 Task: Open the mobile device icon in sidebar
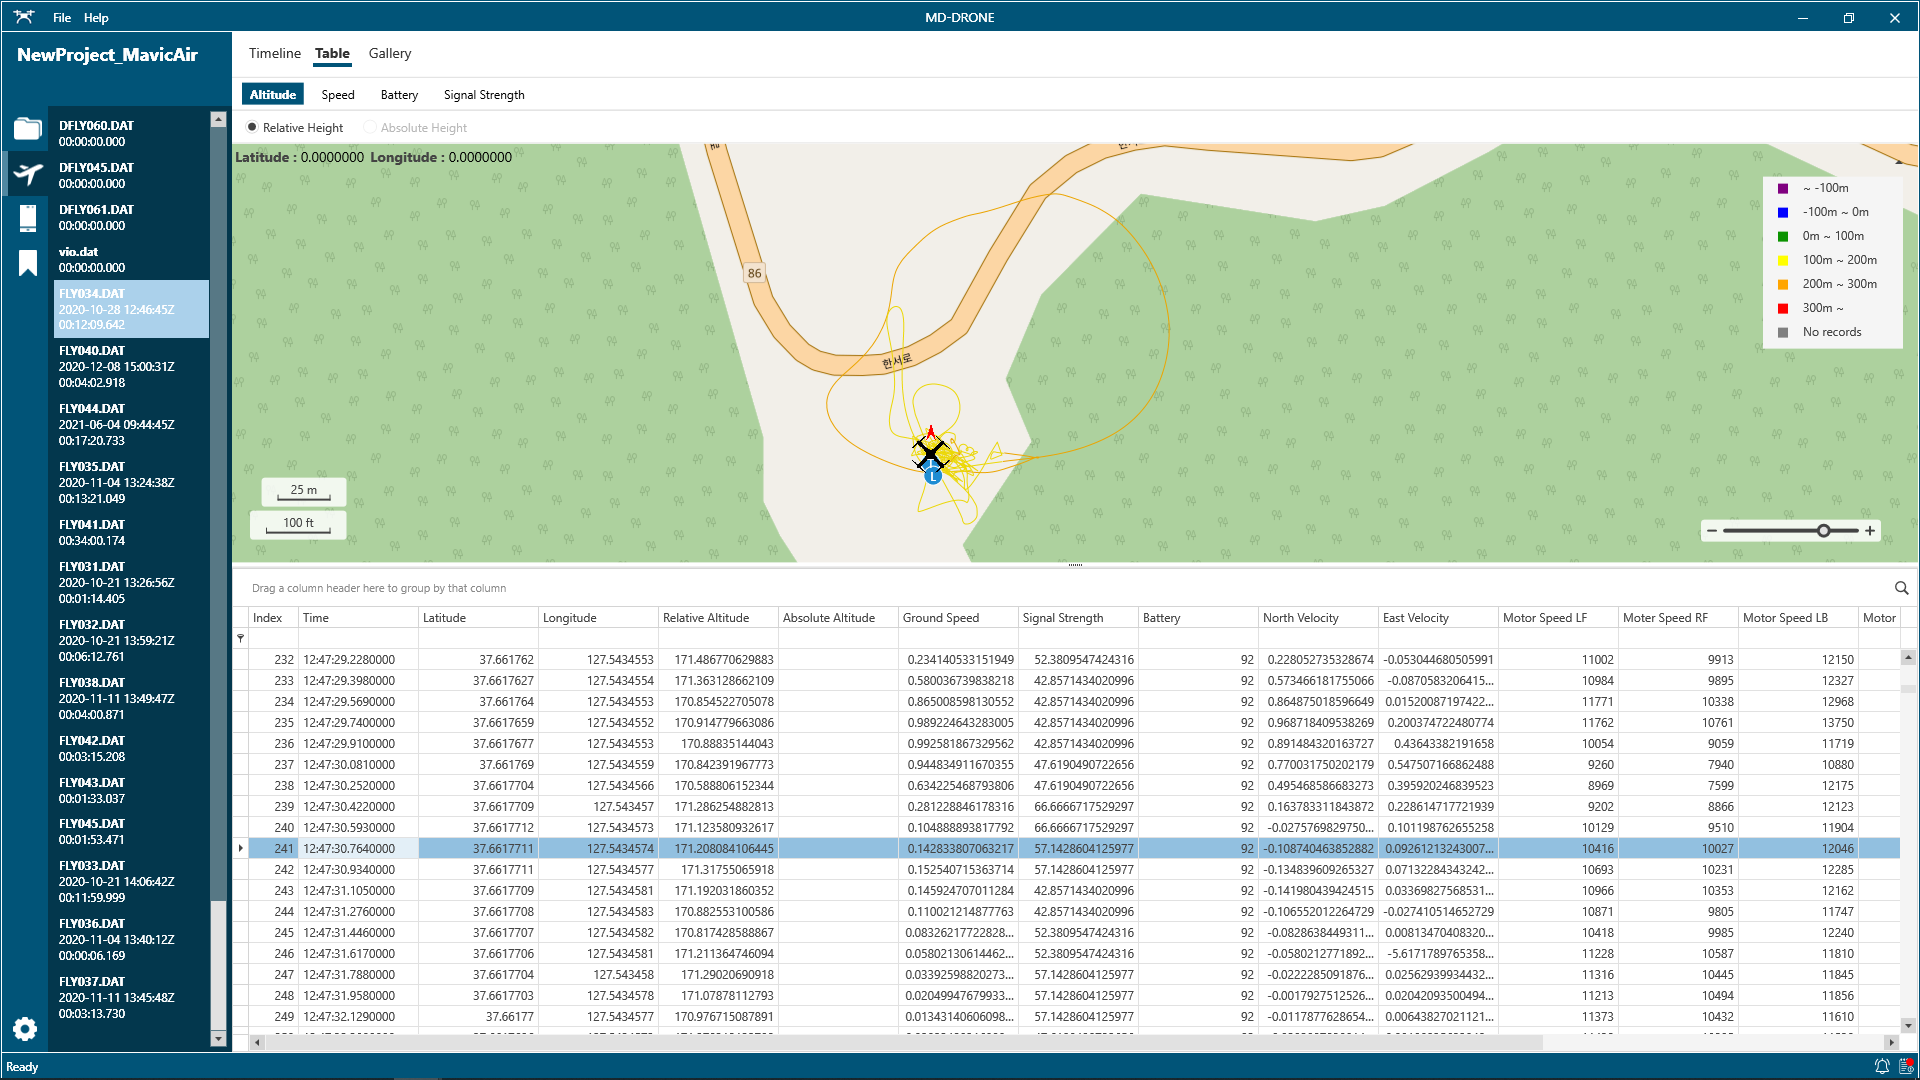click(27, 217)
